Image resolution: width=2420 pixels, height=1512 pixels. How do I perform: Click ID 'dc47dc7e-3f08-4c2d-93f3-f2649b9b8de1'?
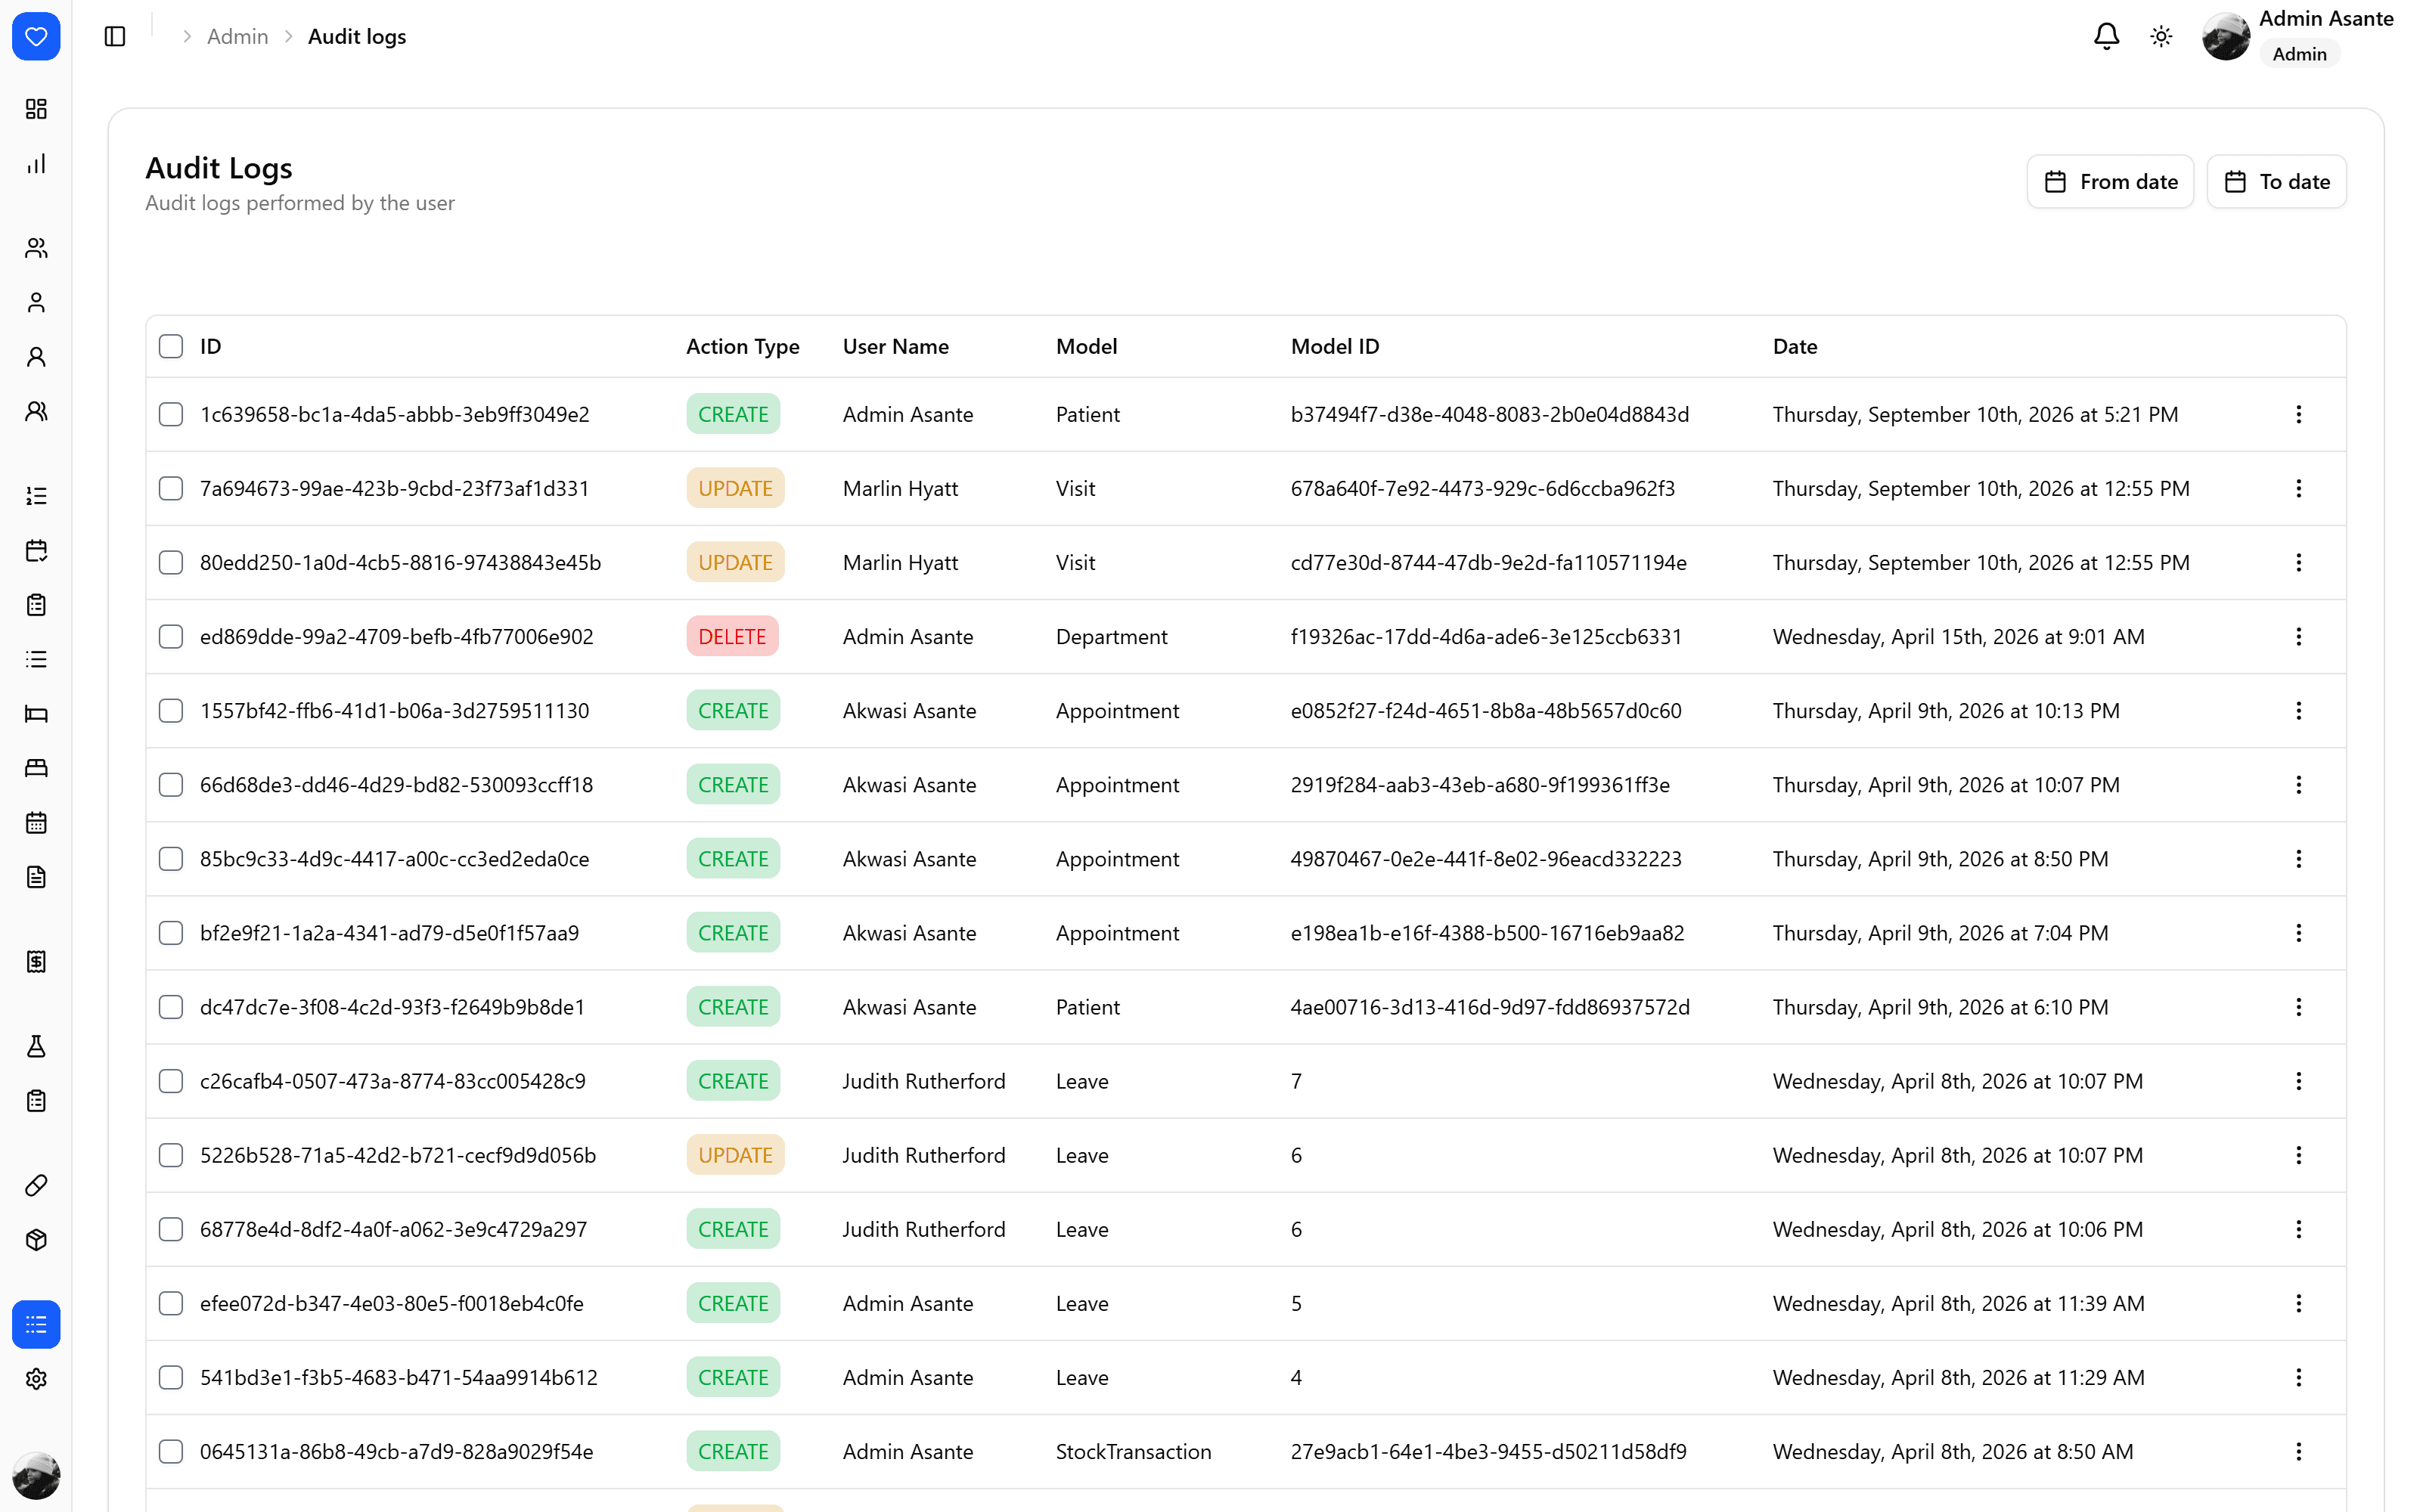pyautogui.click(x=392, y=1007)
